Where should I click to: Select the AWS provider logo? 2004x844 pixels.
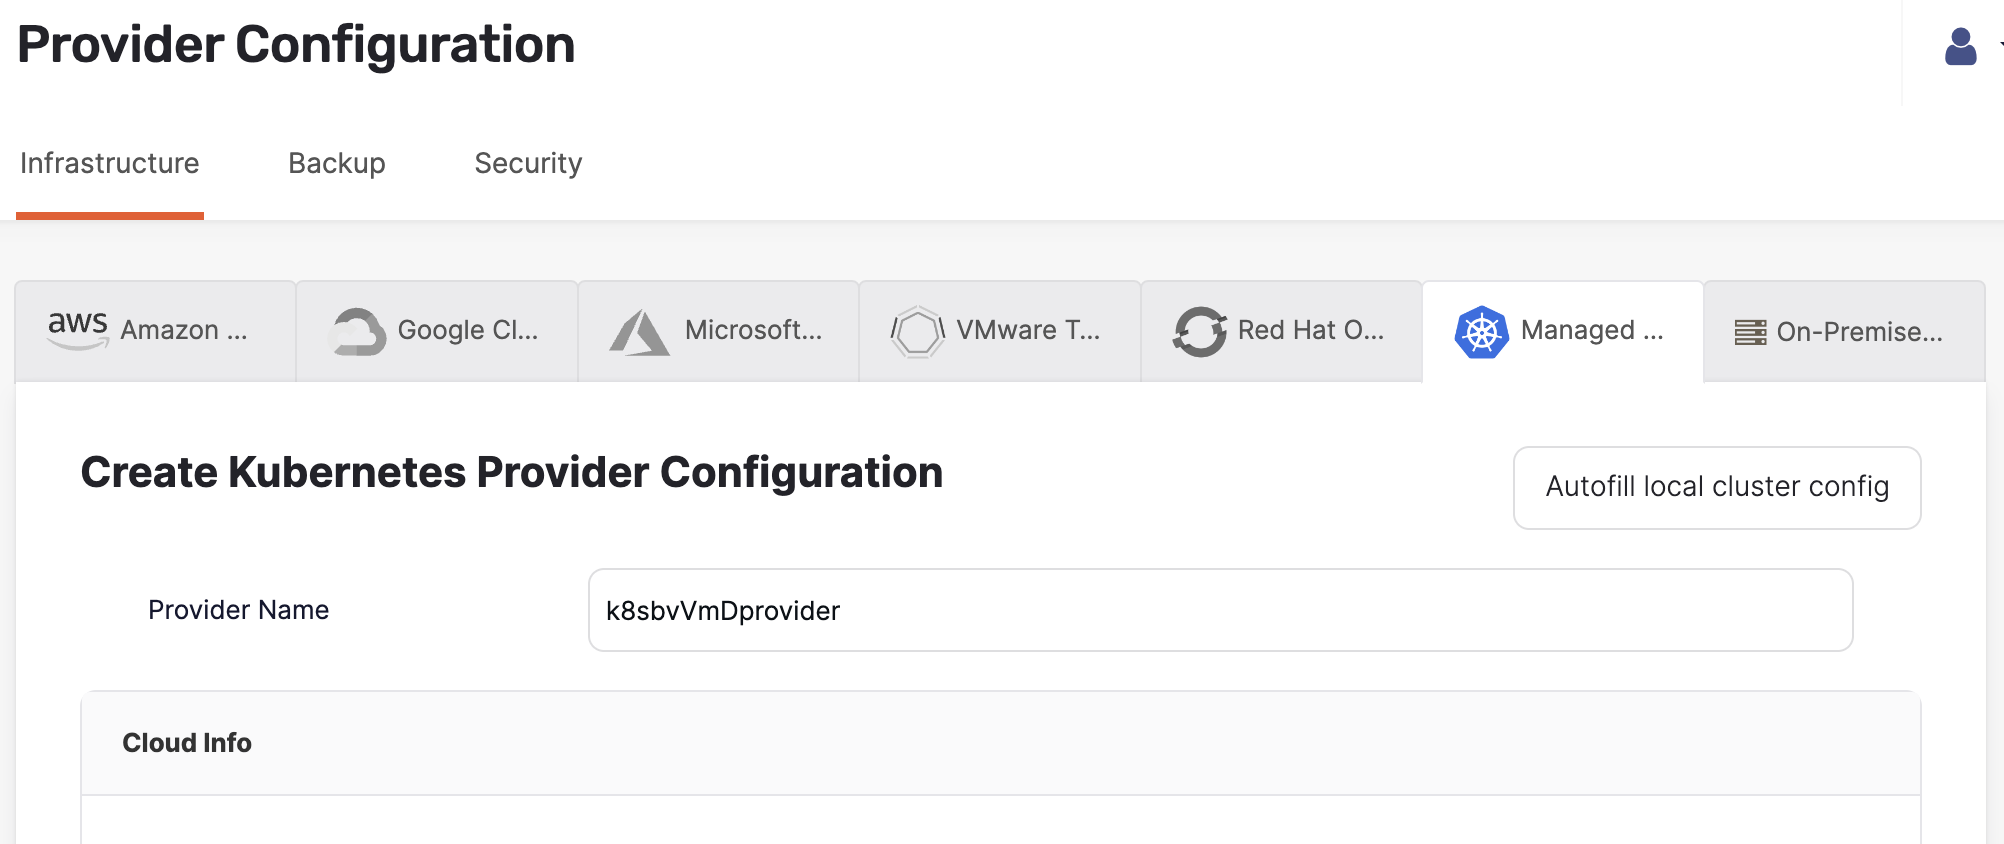77,328
